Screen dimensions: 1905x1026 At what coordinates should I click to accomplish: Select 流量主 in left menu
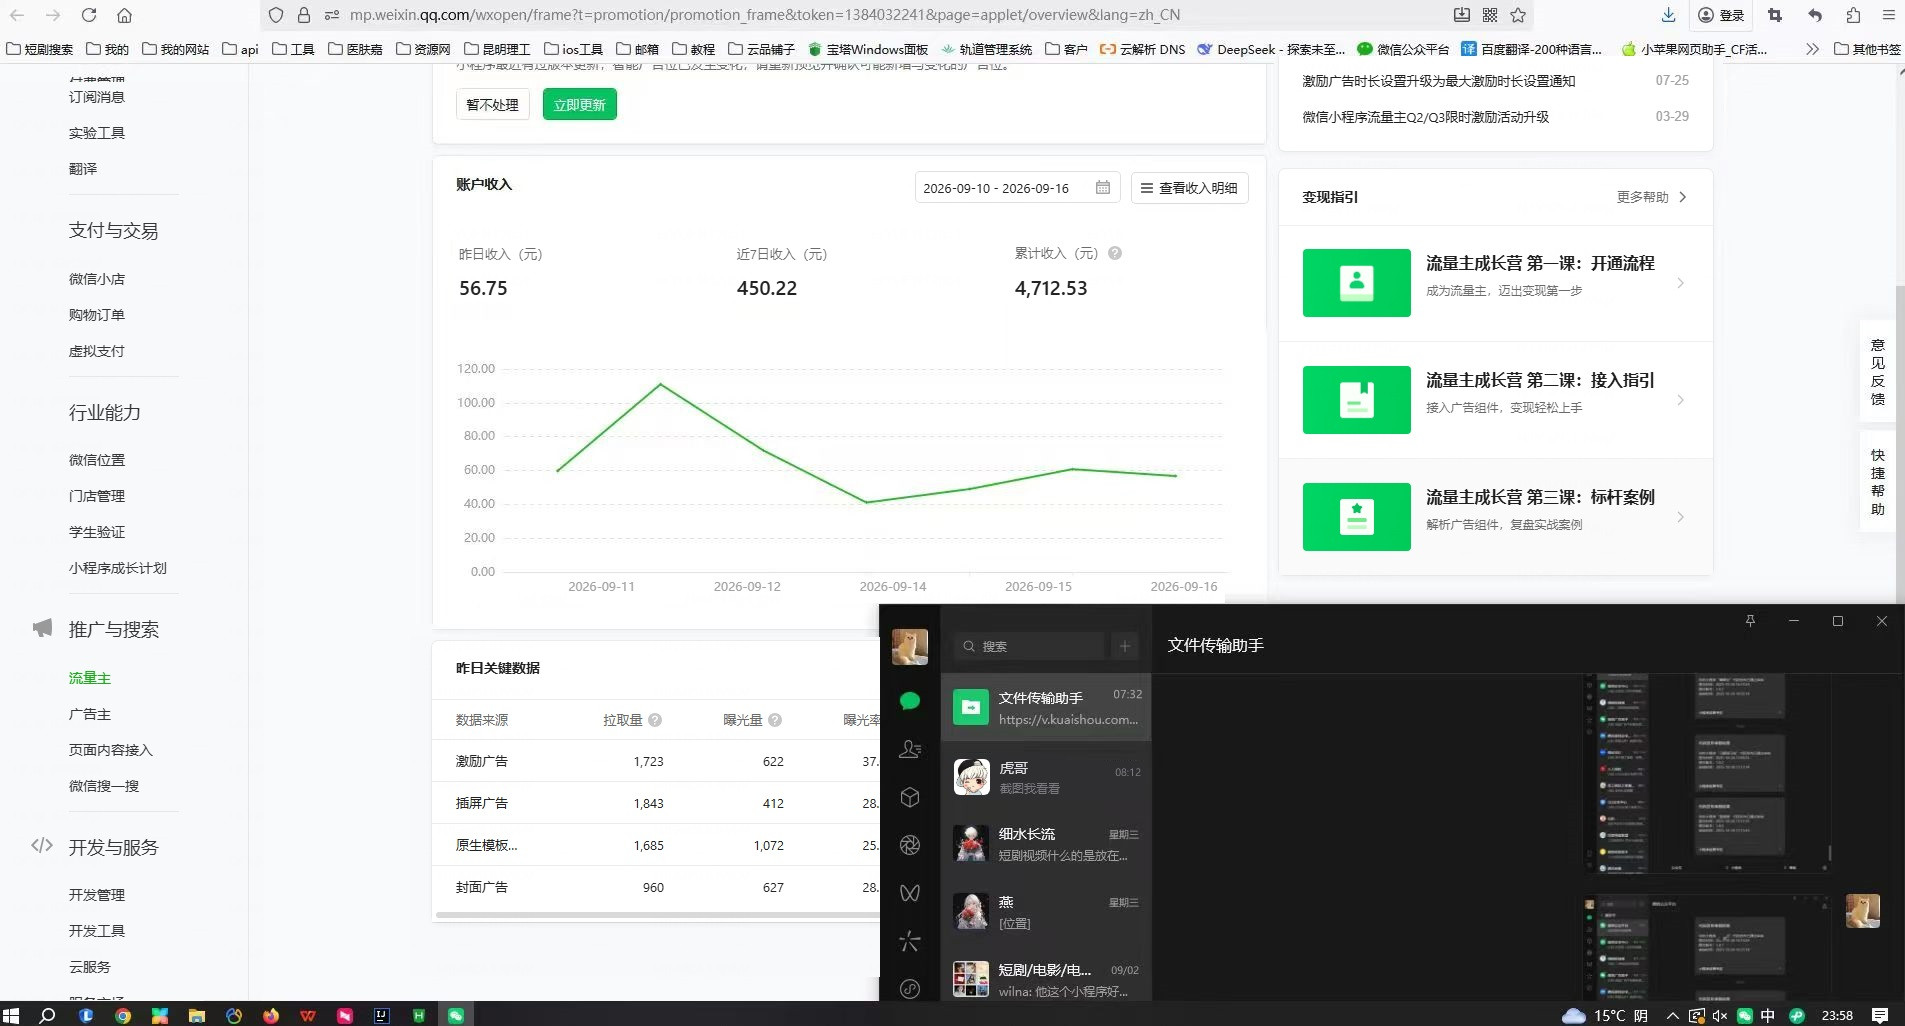[90, 678]
